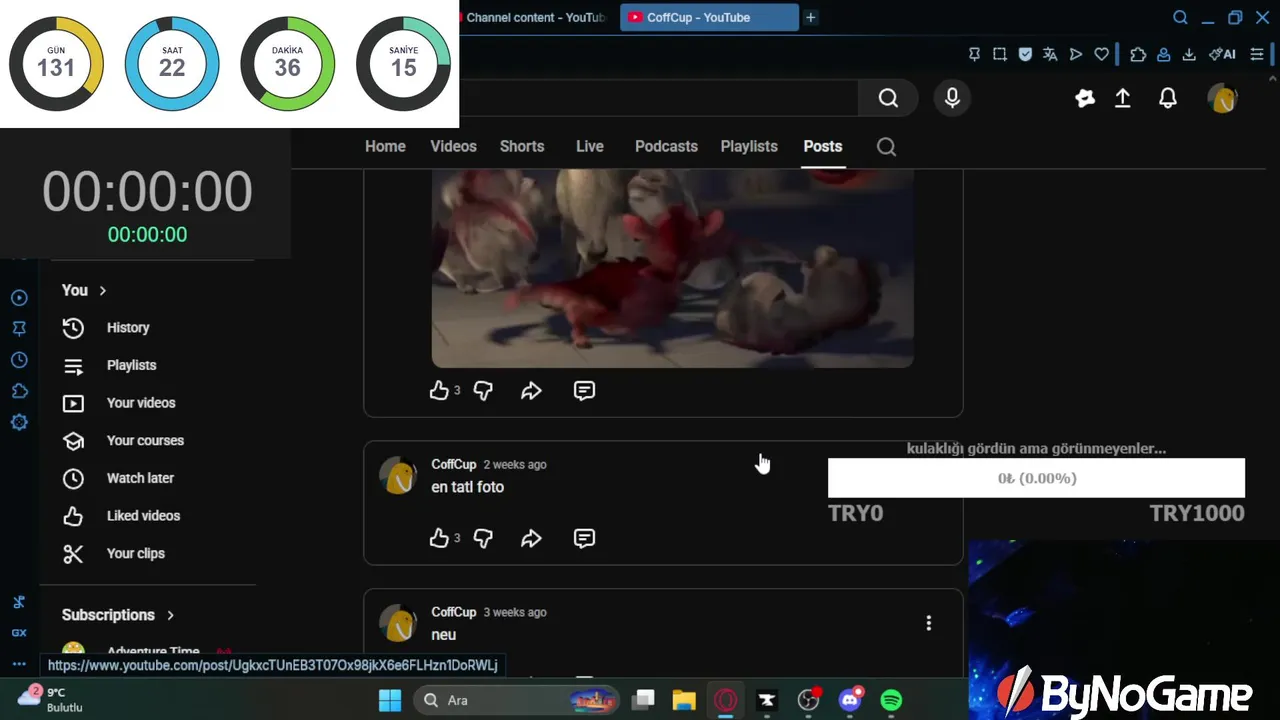Image resolution: width=1280 pixels, height=720 pixels.
Task: Click the Windows Start button
Action: point(390,700)
